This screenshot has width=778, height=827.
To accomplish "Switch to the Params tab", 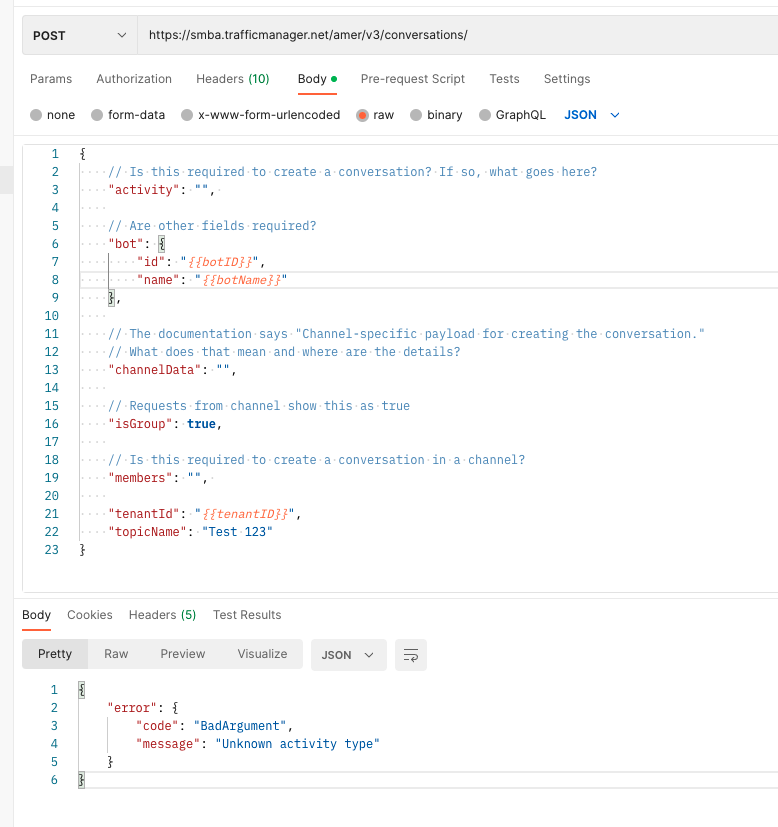I will (51, 79).
